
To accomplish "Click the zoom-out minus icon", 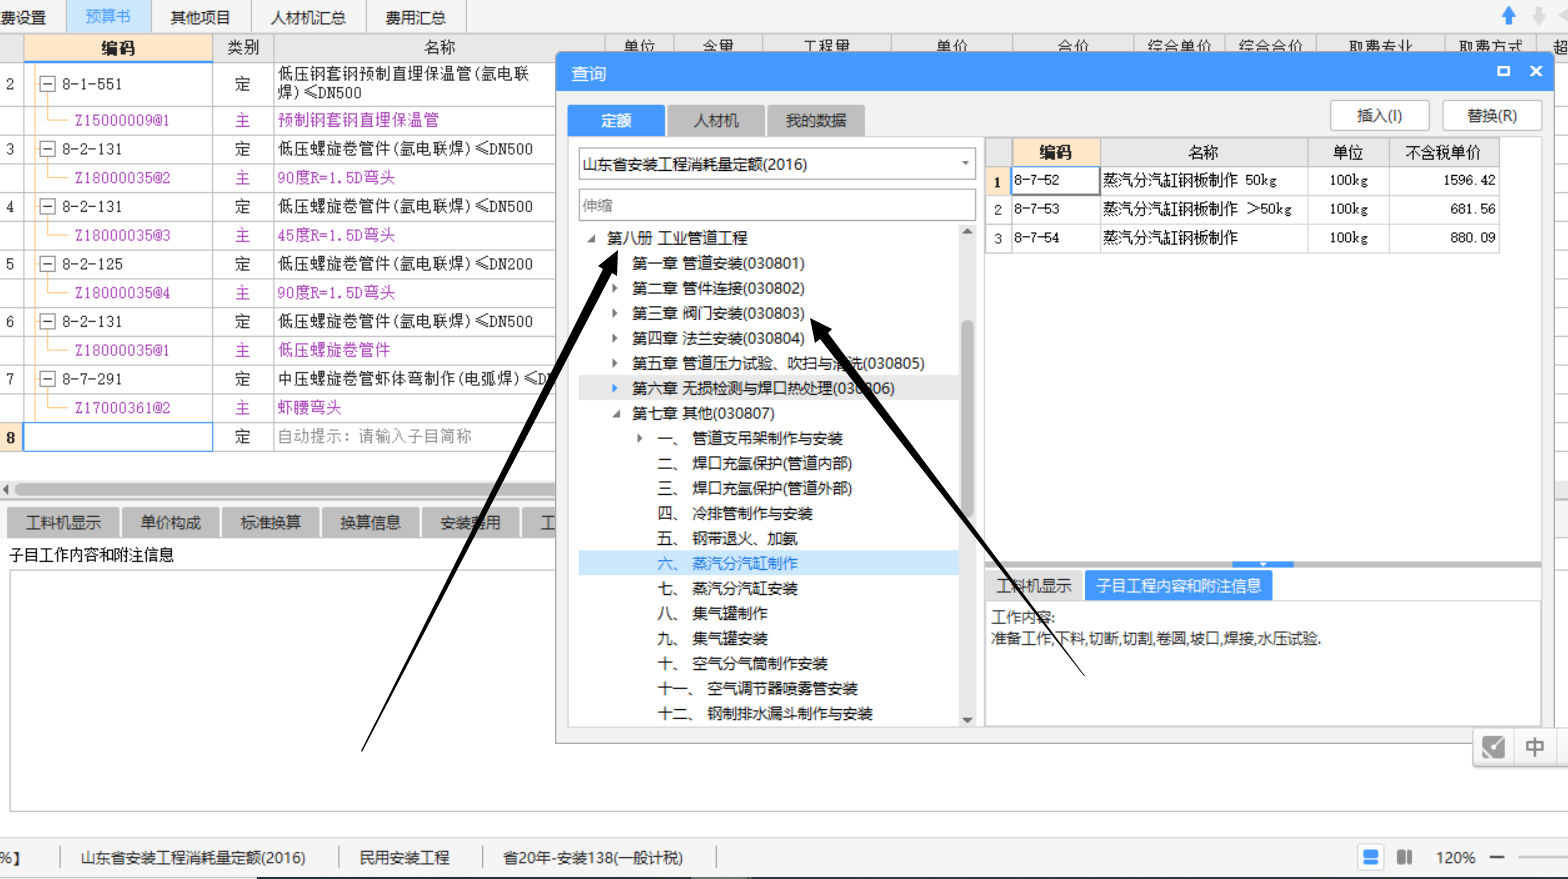I will [1497, 857].
